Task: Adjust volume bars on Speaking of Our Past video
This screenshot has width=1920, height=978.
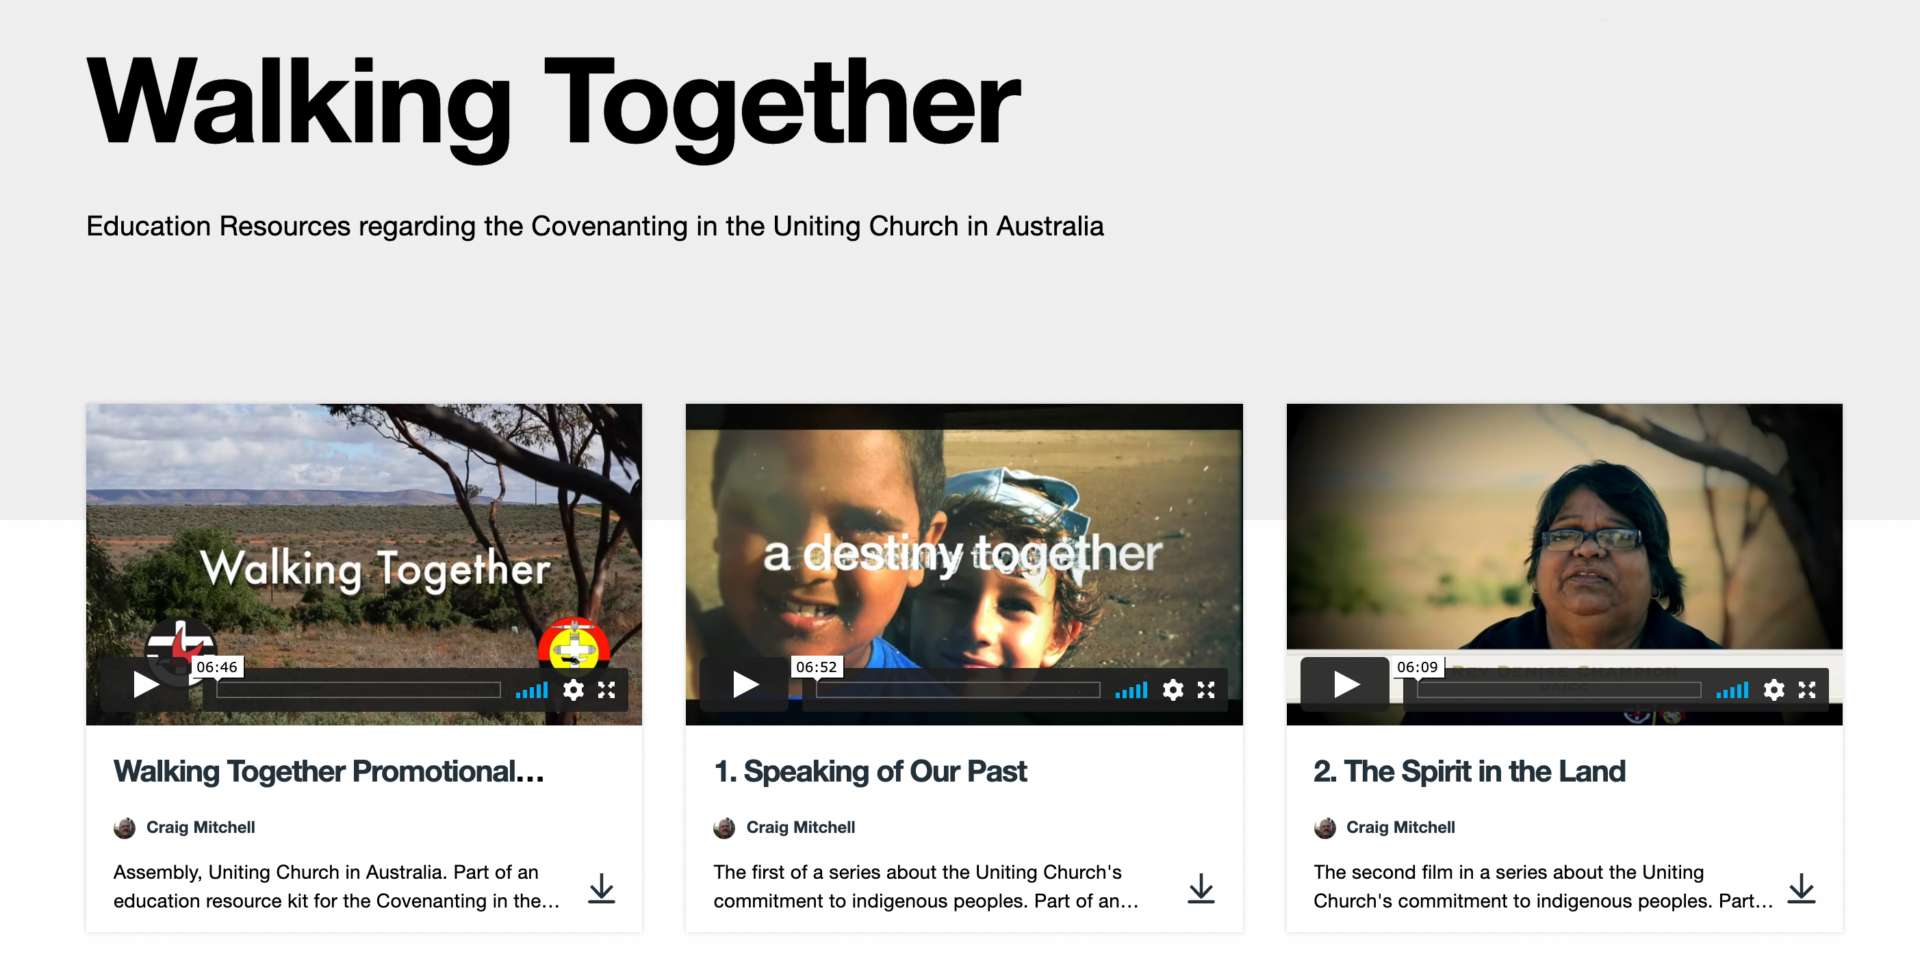Action: (x=1132, y=690)
